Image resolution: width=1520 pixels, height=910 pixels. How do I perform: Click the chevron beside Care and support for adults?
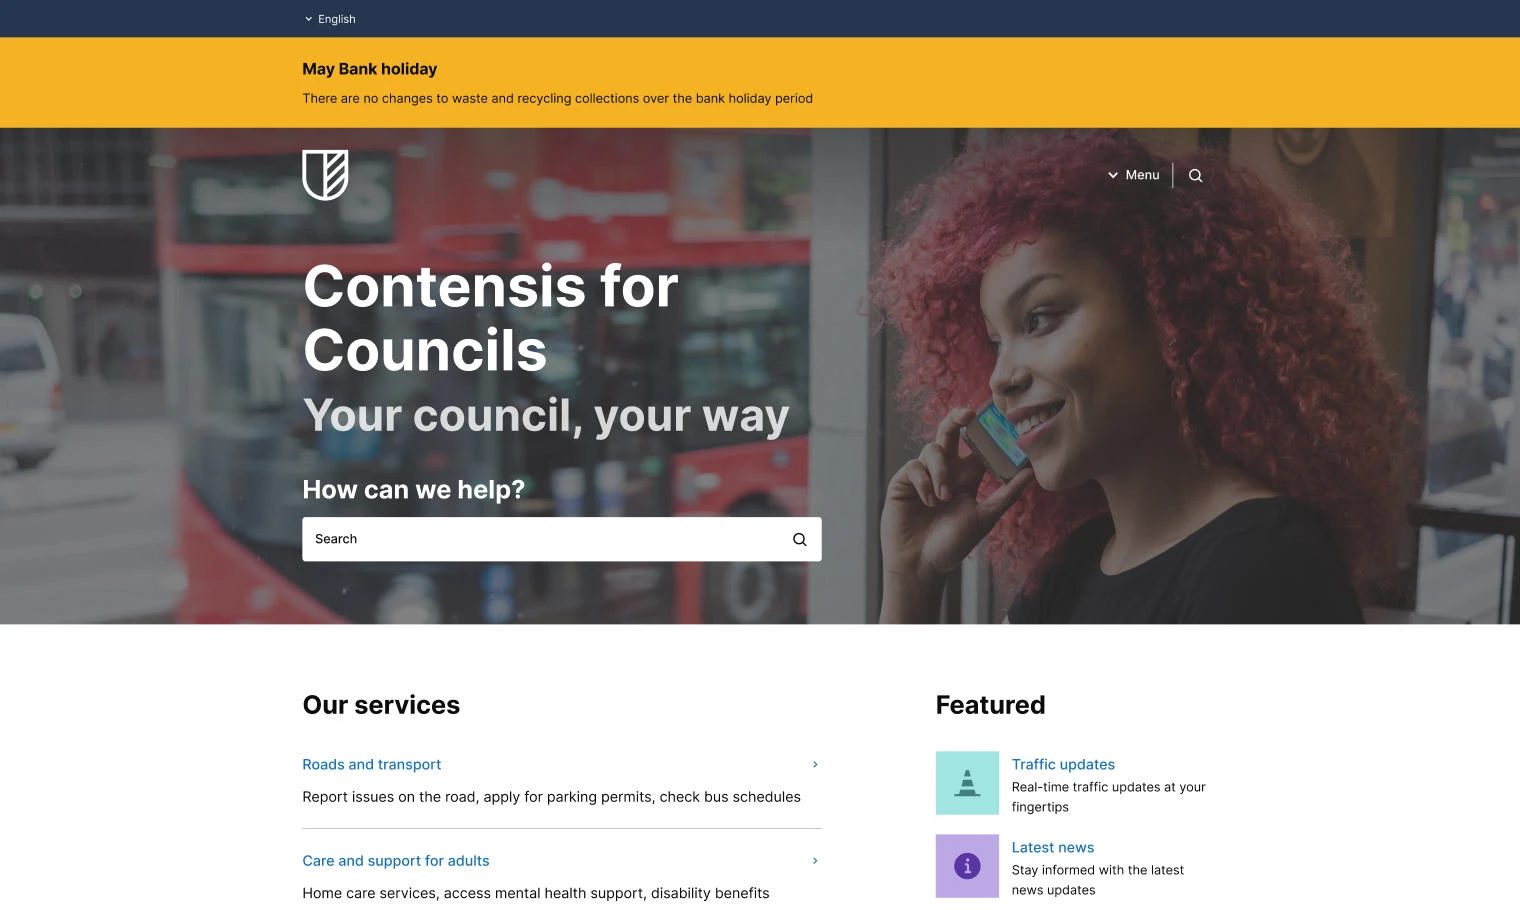[815, 860]
